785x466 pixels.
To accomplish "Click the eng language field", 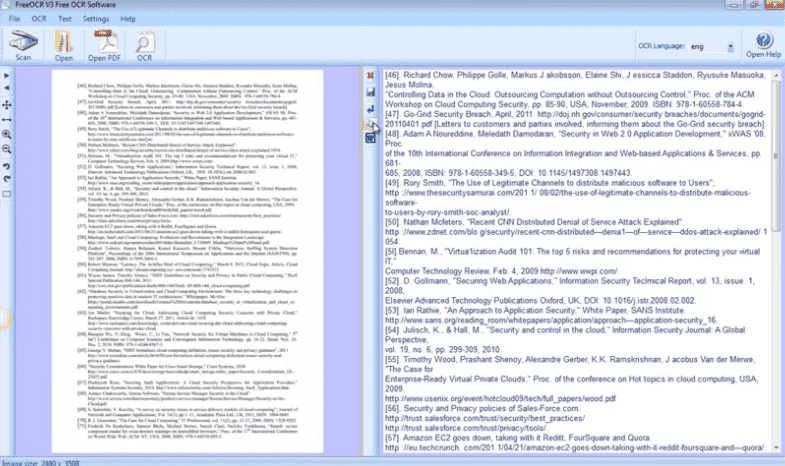I will pyautogui.click(x=707, y=47).
